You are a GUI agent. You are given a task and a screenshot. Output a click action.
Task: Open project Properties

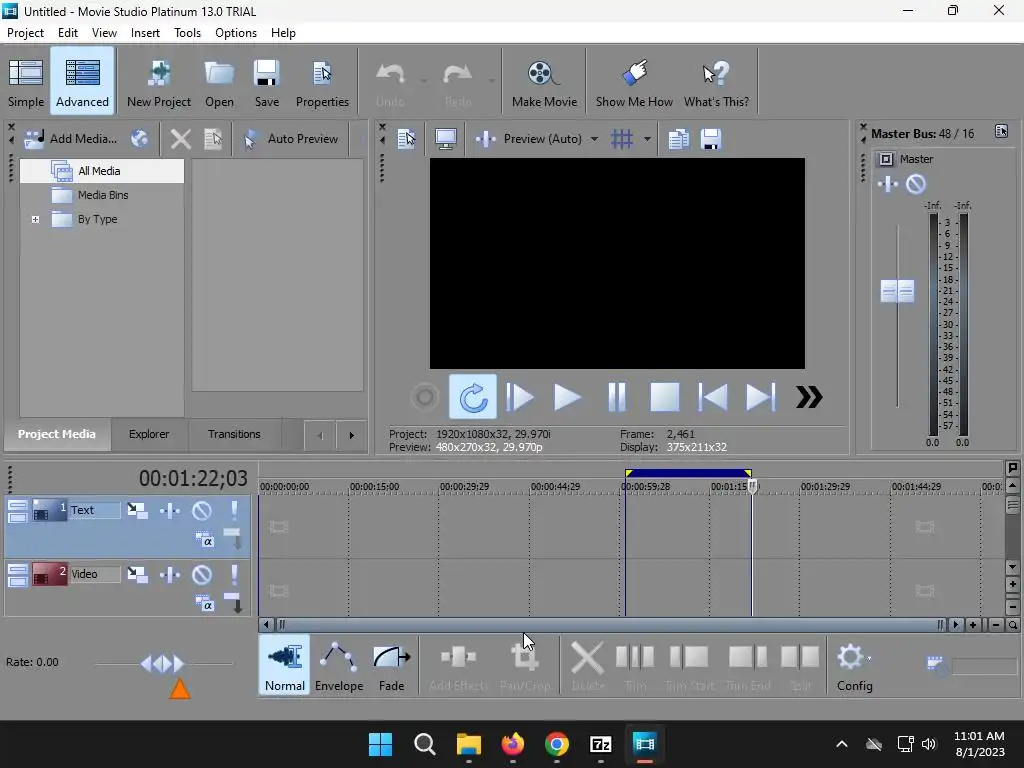(322, 82)
